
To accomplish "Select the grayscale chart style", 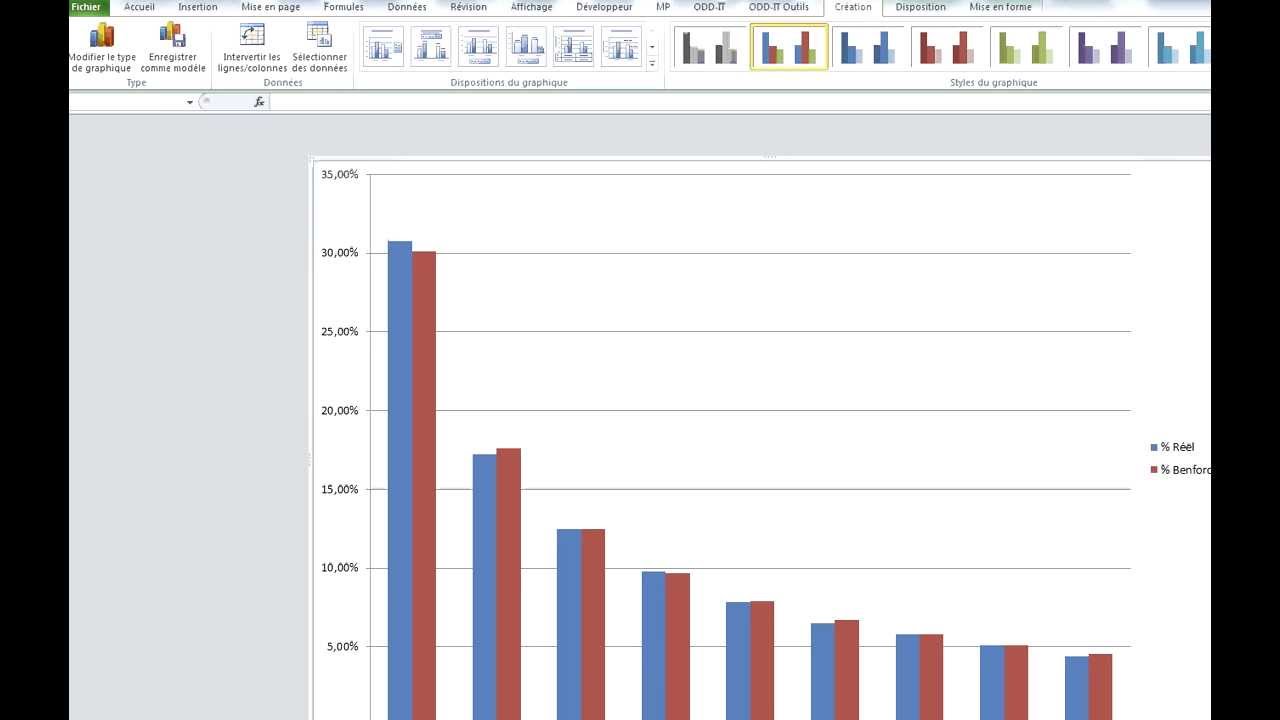I will (x=710, y=47).
